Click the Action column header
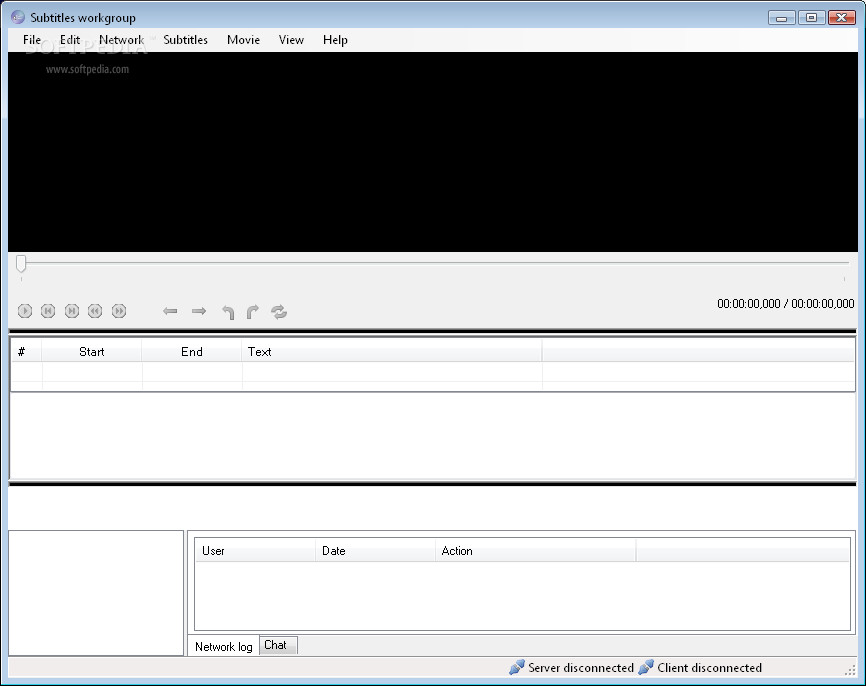The width and height of the screenshot is (866, 686). tap(536, 551)
